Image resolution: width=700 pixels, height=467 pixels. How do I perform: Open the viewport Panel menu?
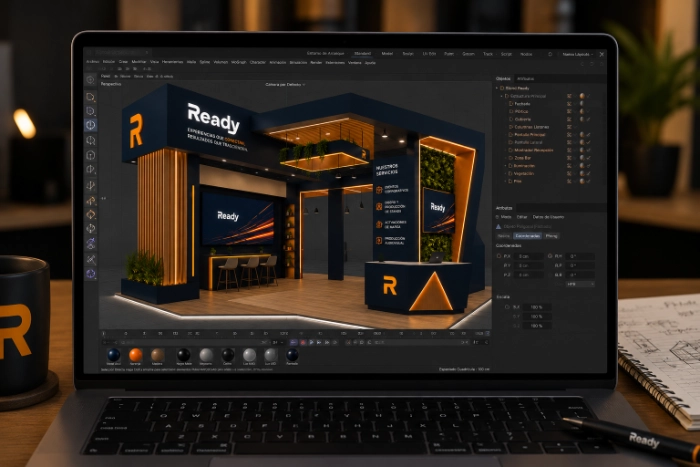[105, 76]
